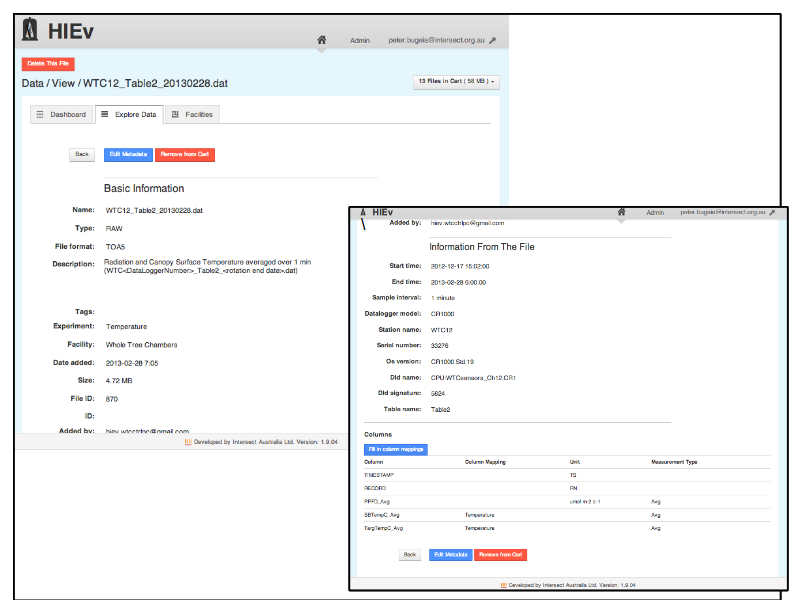The width and height of the screenshot is (800, 600).
Task: Click the HIEv logo icon in back window
Action: [30, 29]
